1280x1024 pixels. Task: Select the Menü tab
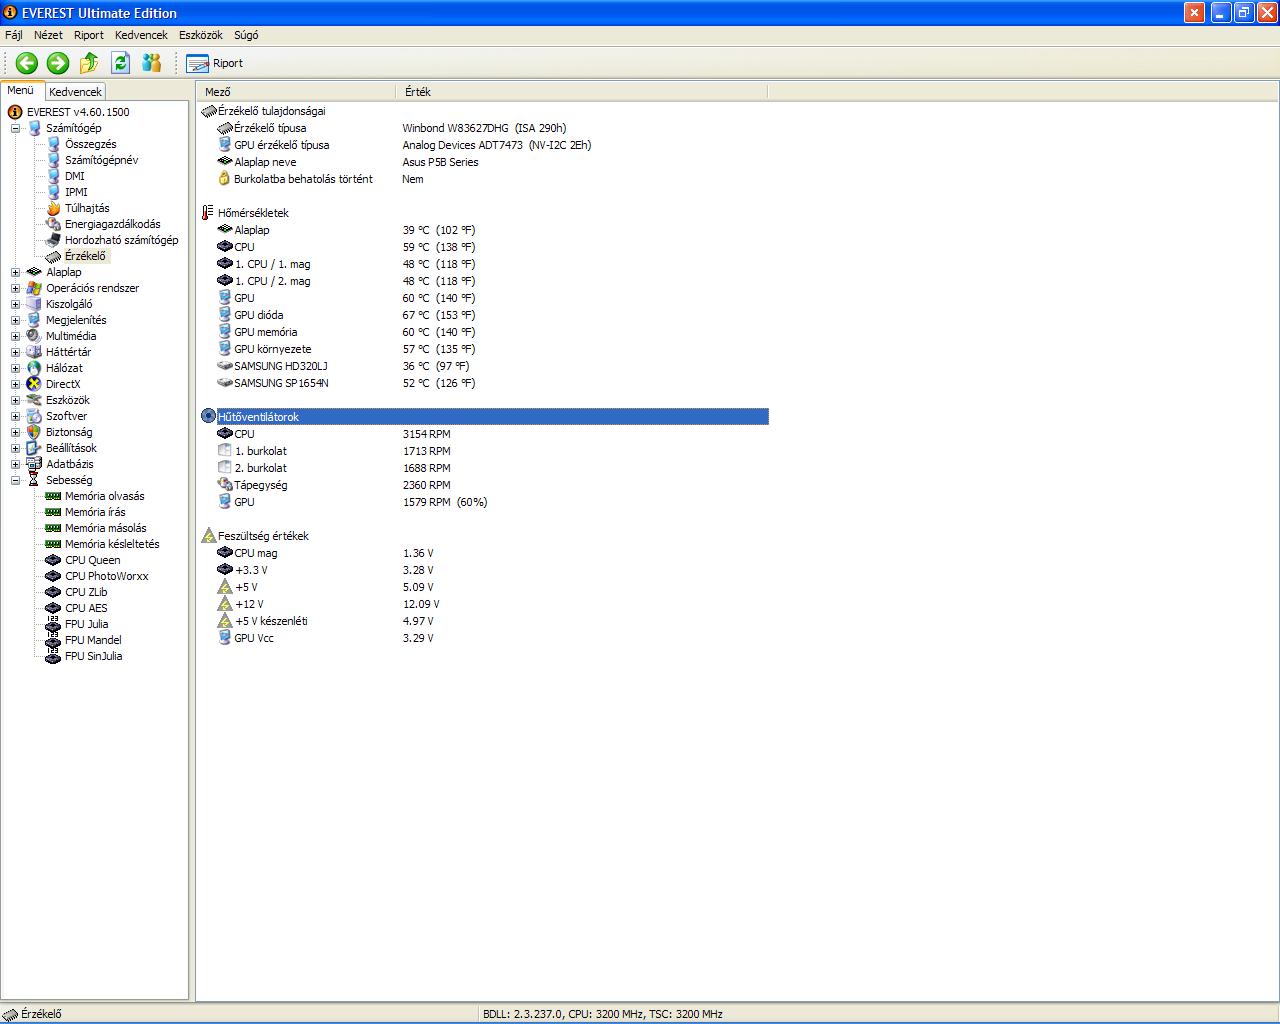21,90
